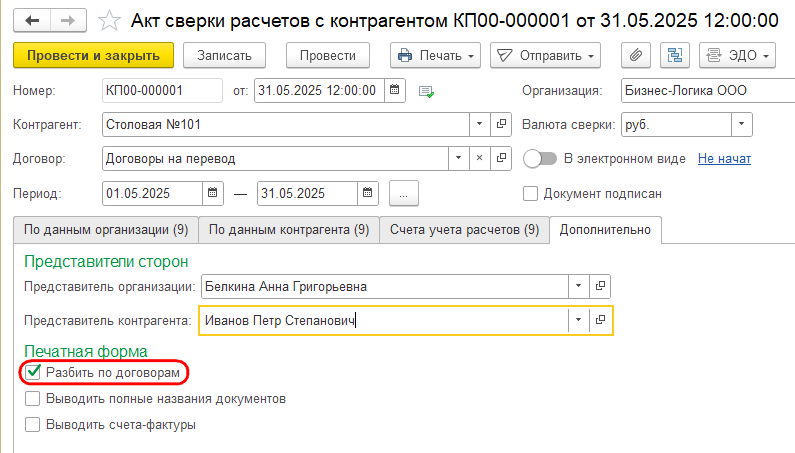795x453 pixels.
Task: Click the Записать button
Action: 224,55
